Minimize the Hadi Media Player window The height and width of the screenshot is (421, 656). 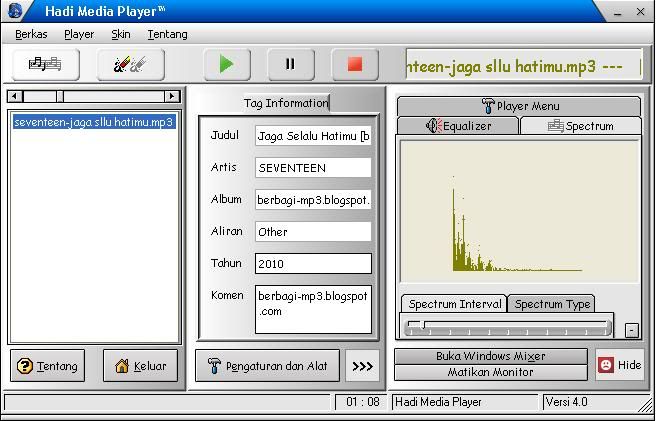(x=618, y=13)
